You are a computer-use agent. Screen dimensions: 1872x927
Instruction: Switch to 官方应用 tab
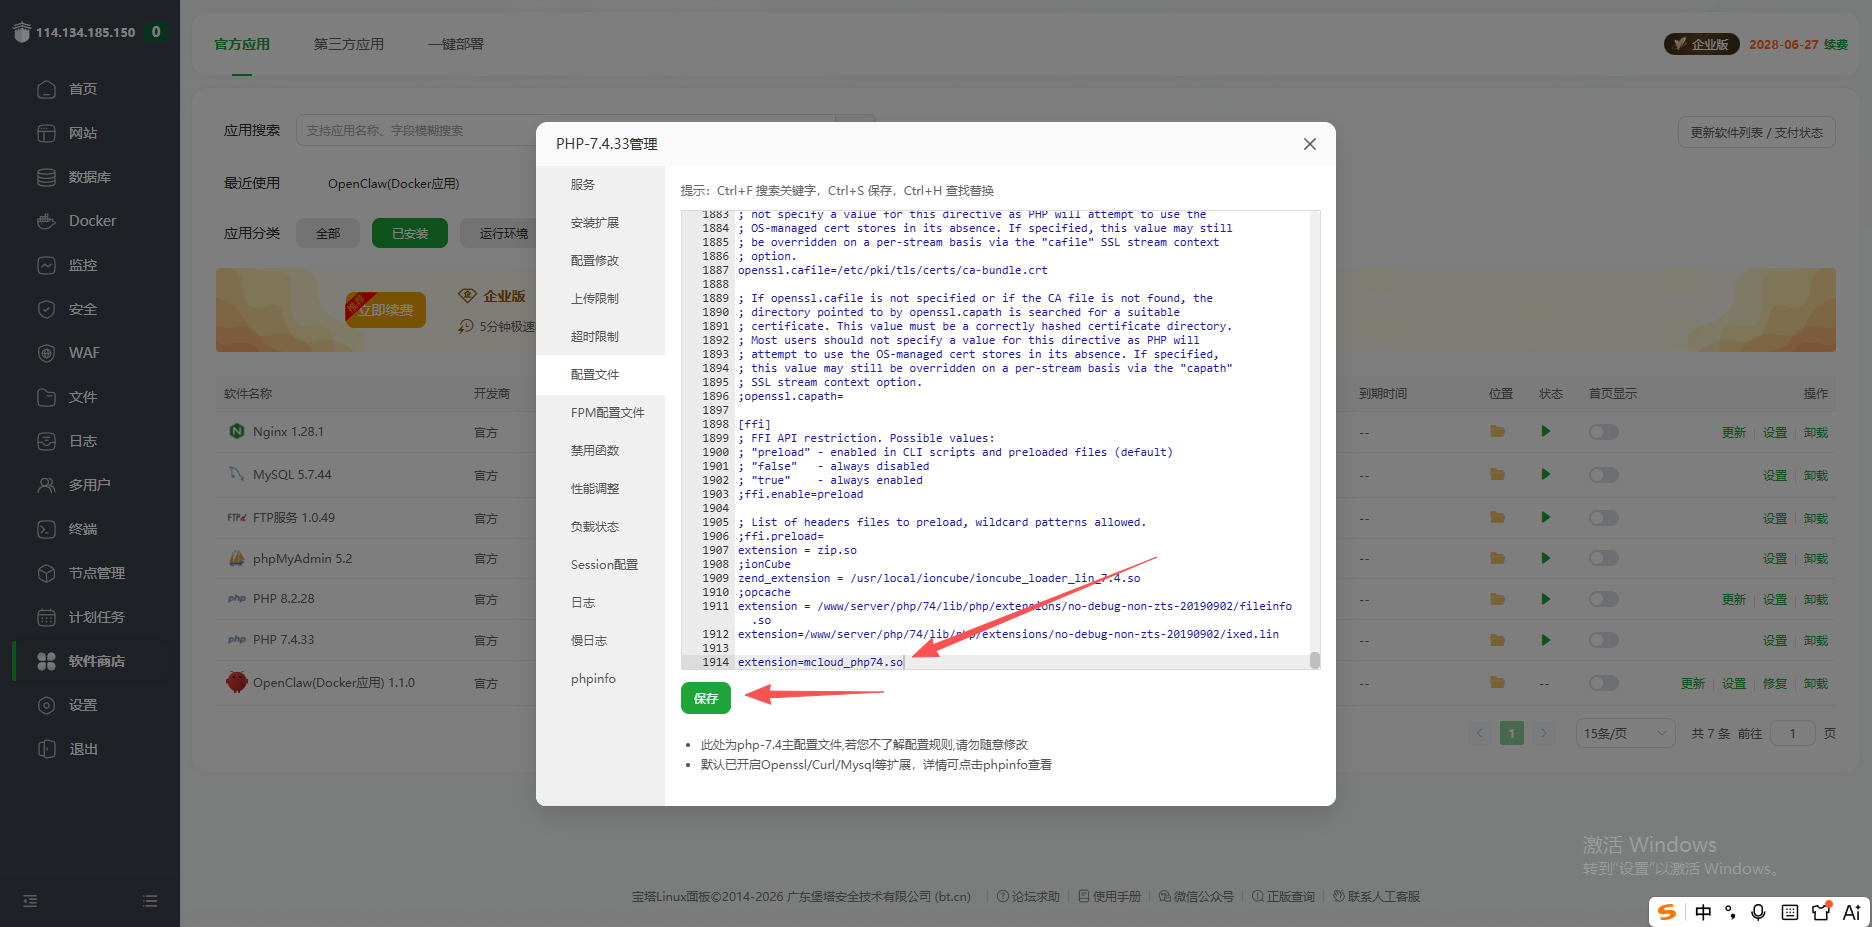[x=242, y=44]
